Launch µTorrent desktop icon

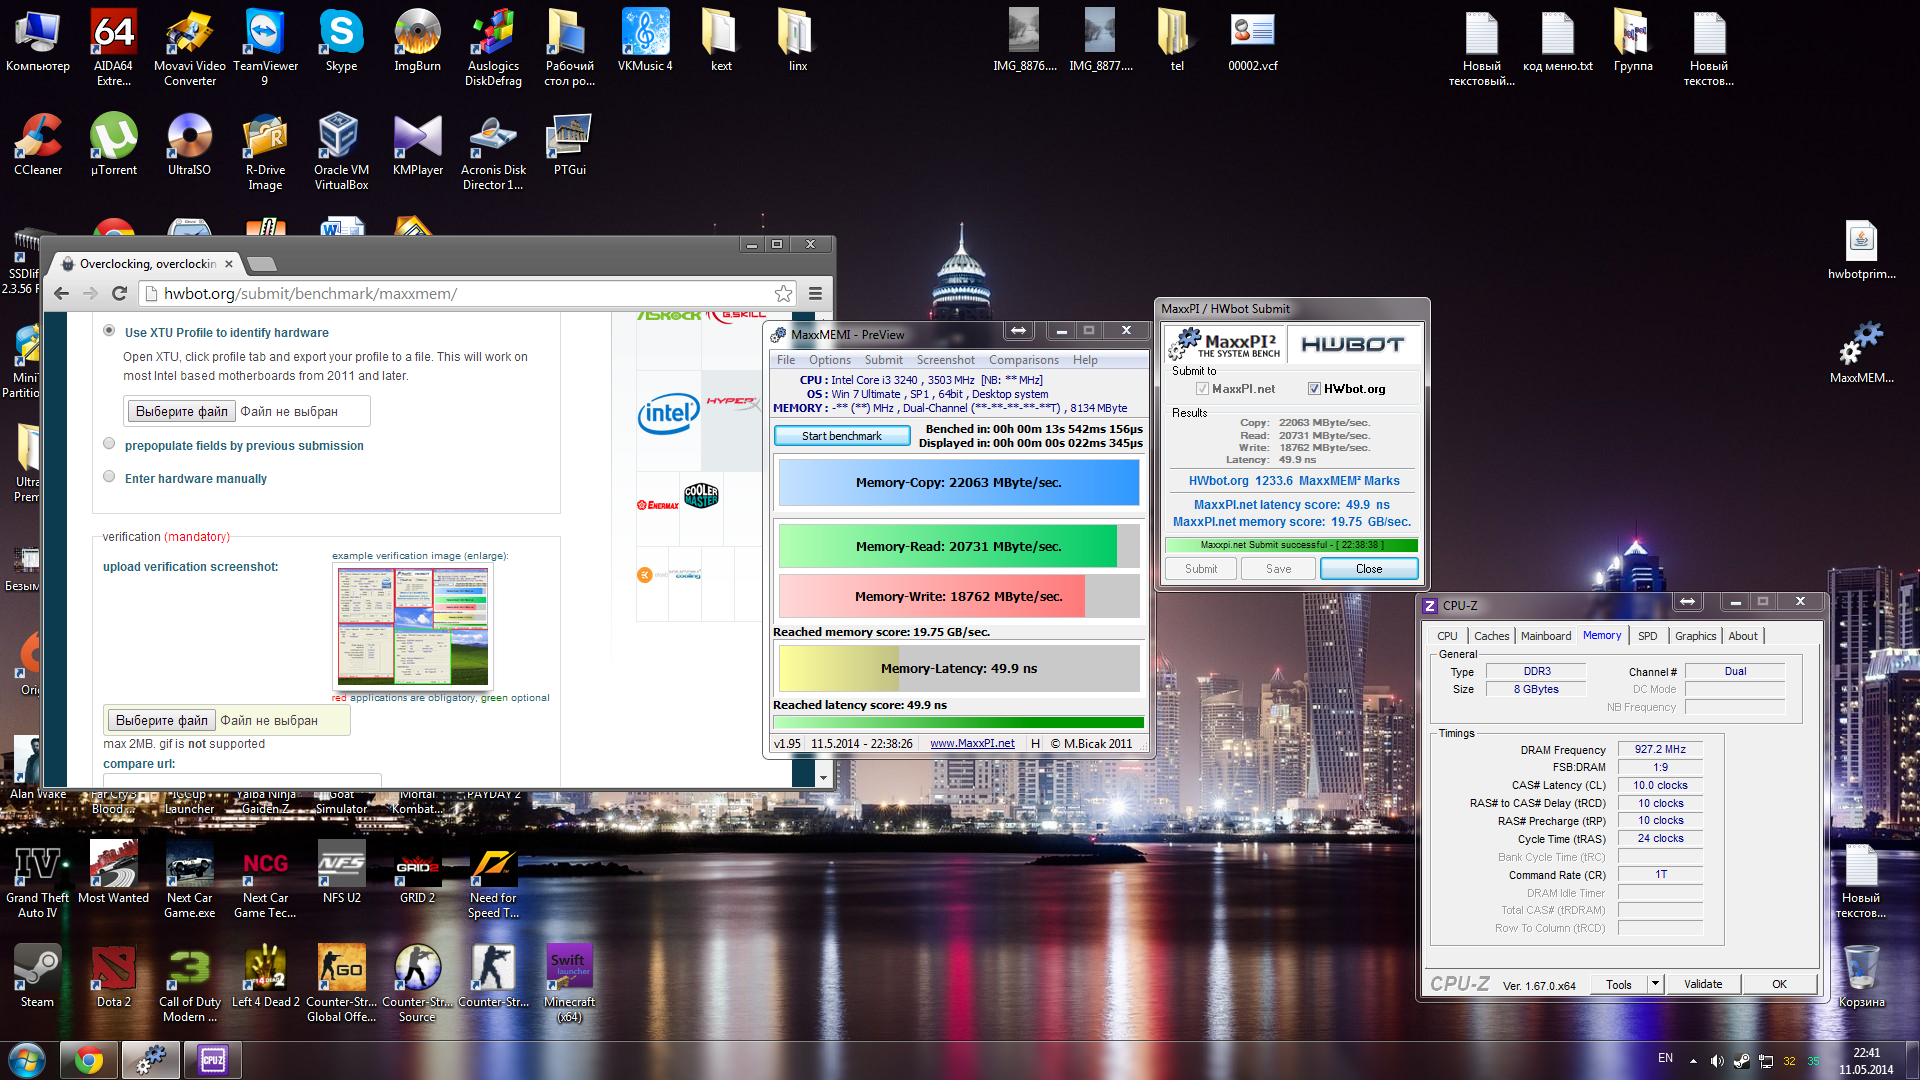pyautogui.click(x=113, y=144)
